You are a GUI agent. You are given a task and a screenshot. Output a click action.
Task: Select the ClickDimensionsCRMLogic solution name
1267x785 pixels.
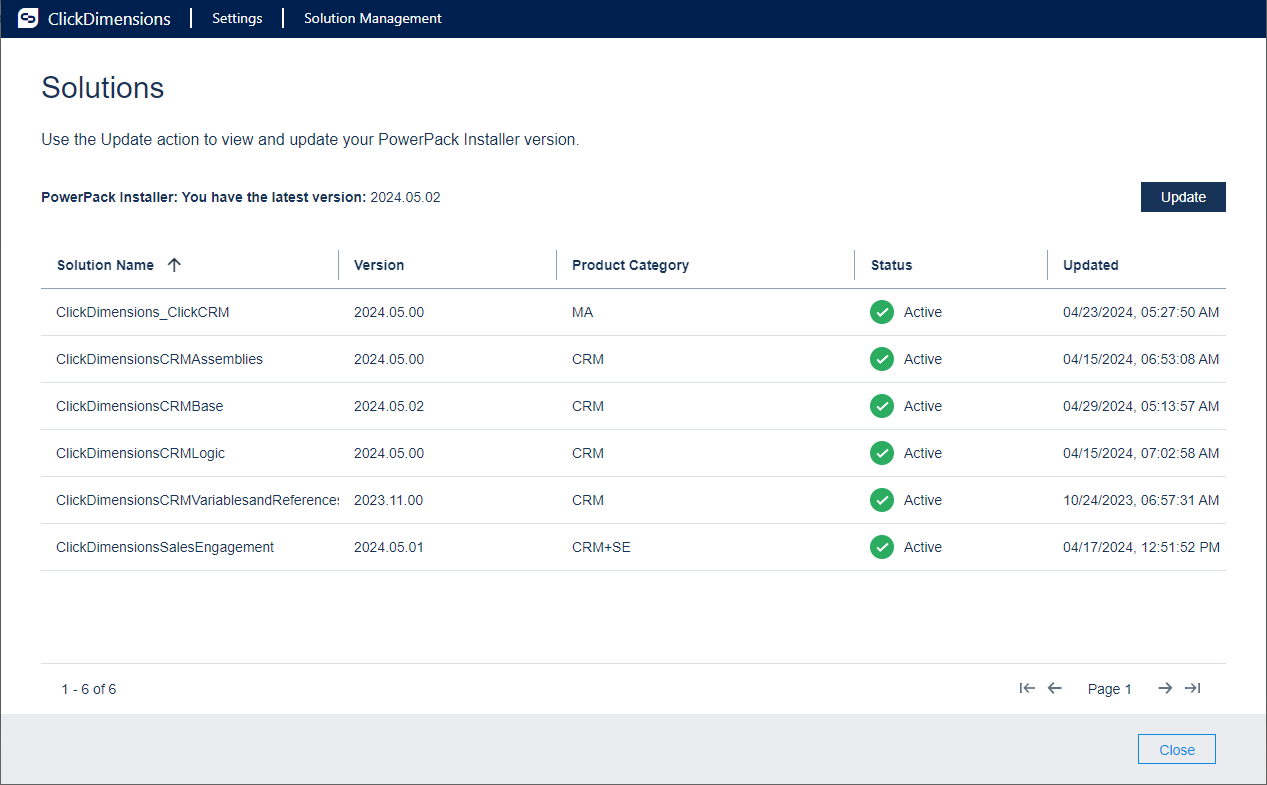(140, 453)
